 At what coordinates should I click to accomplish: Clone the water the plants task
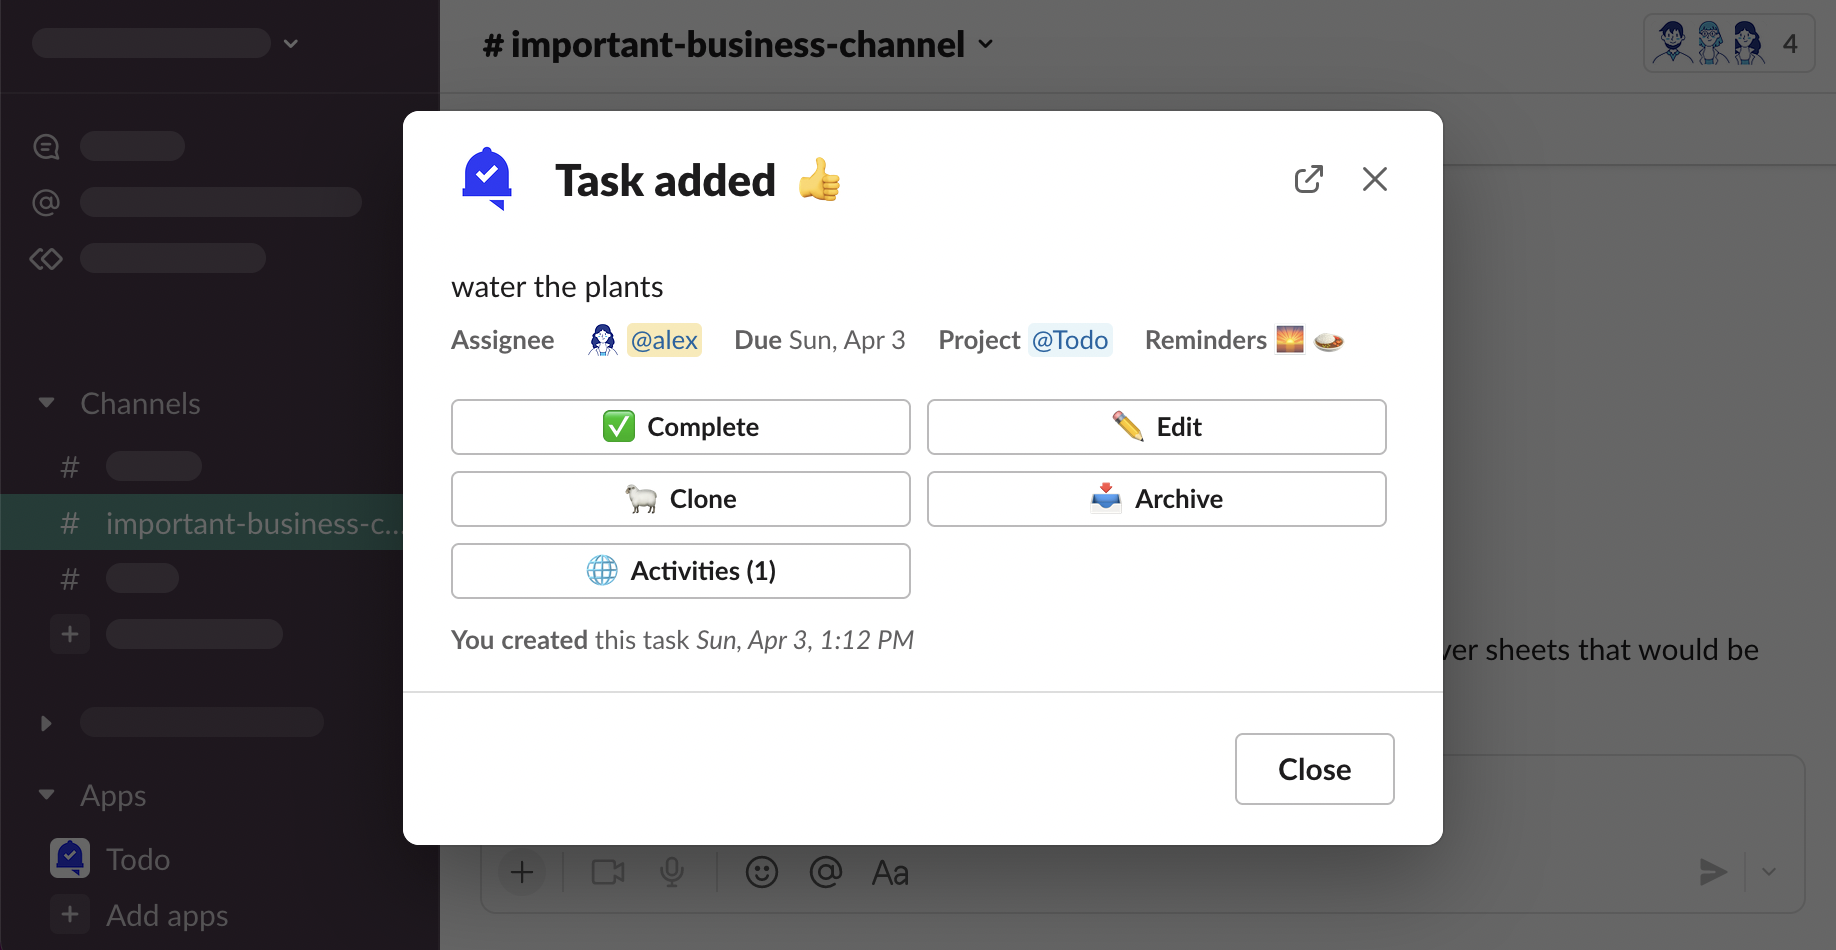680,499
